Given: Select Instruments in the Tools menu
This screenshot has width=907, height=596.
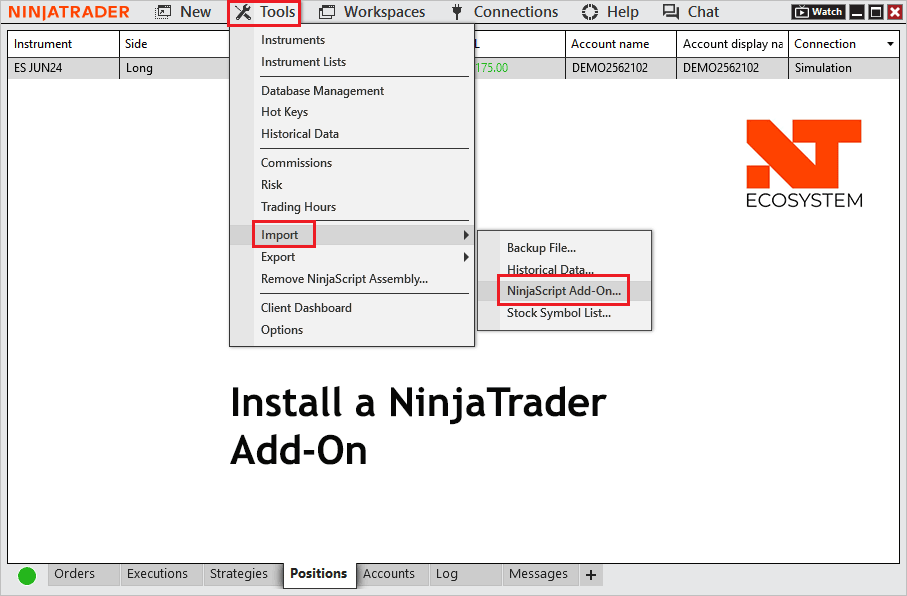Looking at the screenshot, I should [293, 40].
